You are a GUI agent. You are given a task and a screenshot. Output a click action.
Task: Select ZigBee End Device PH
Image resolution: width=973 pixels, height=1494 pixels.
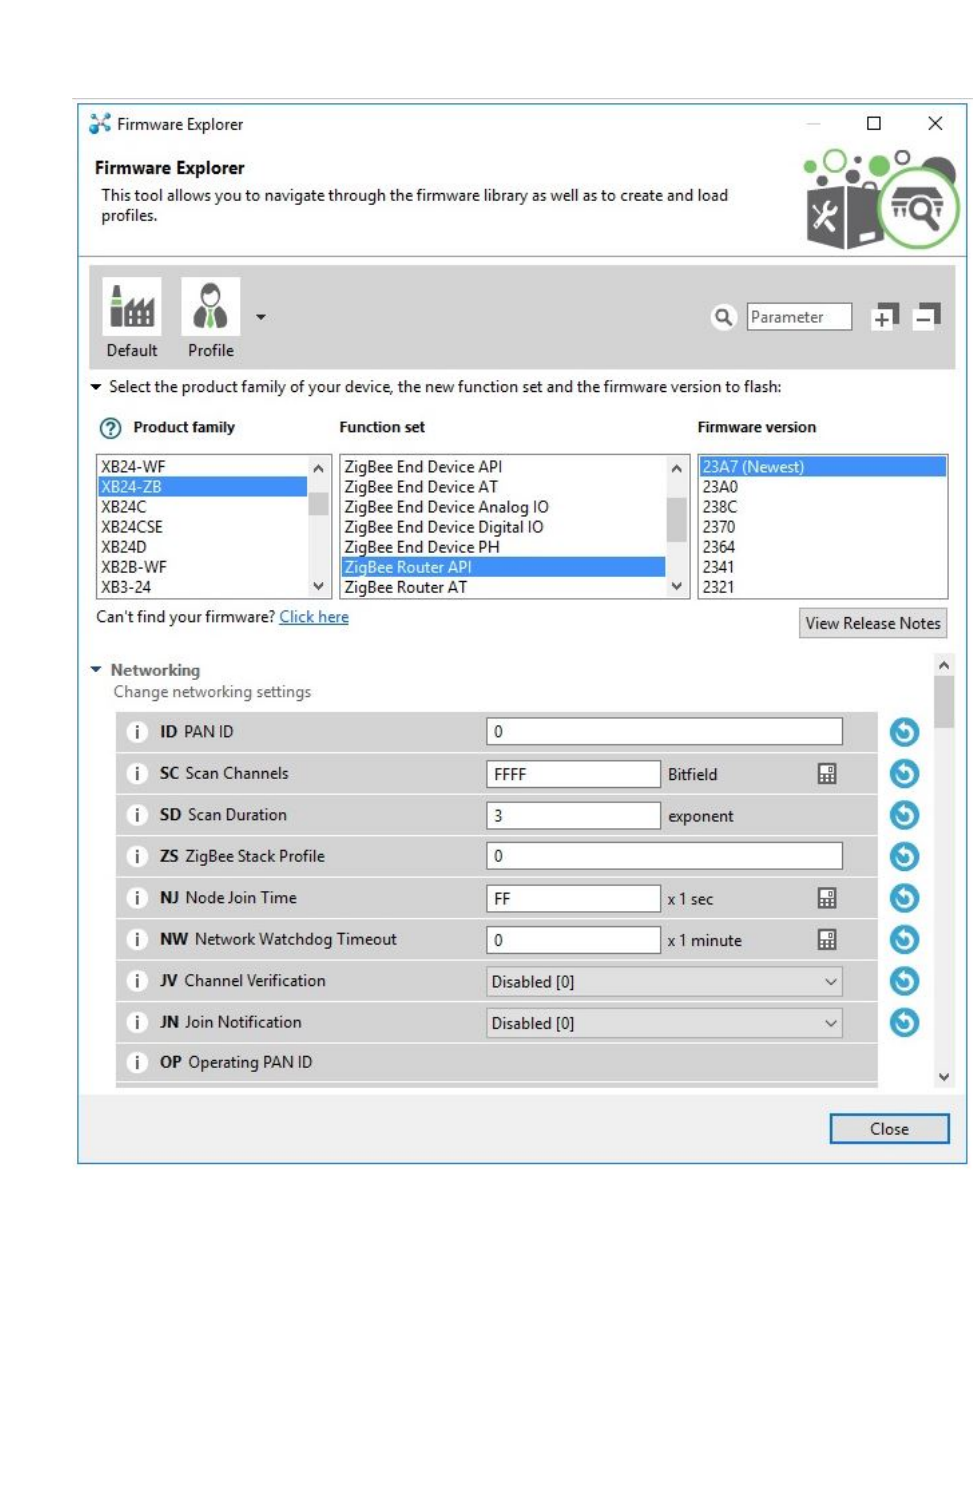(503, 547)
